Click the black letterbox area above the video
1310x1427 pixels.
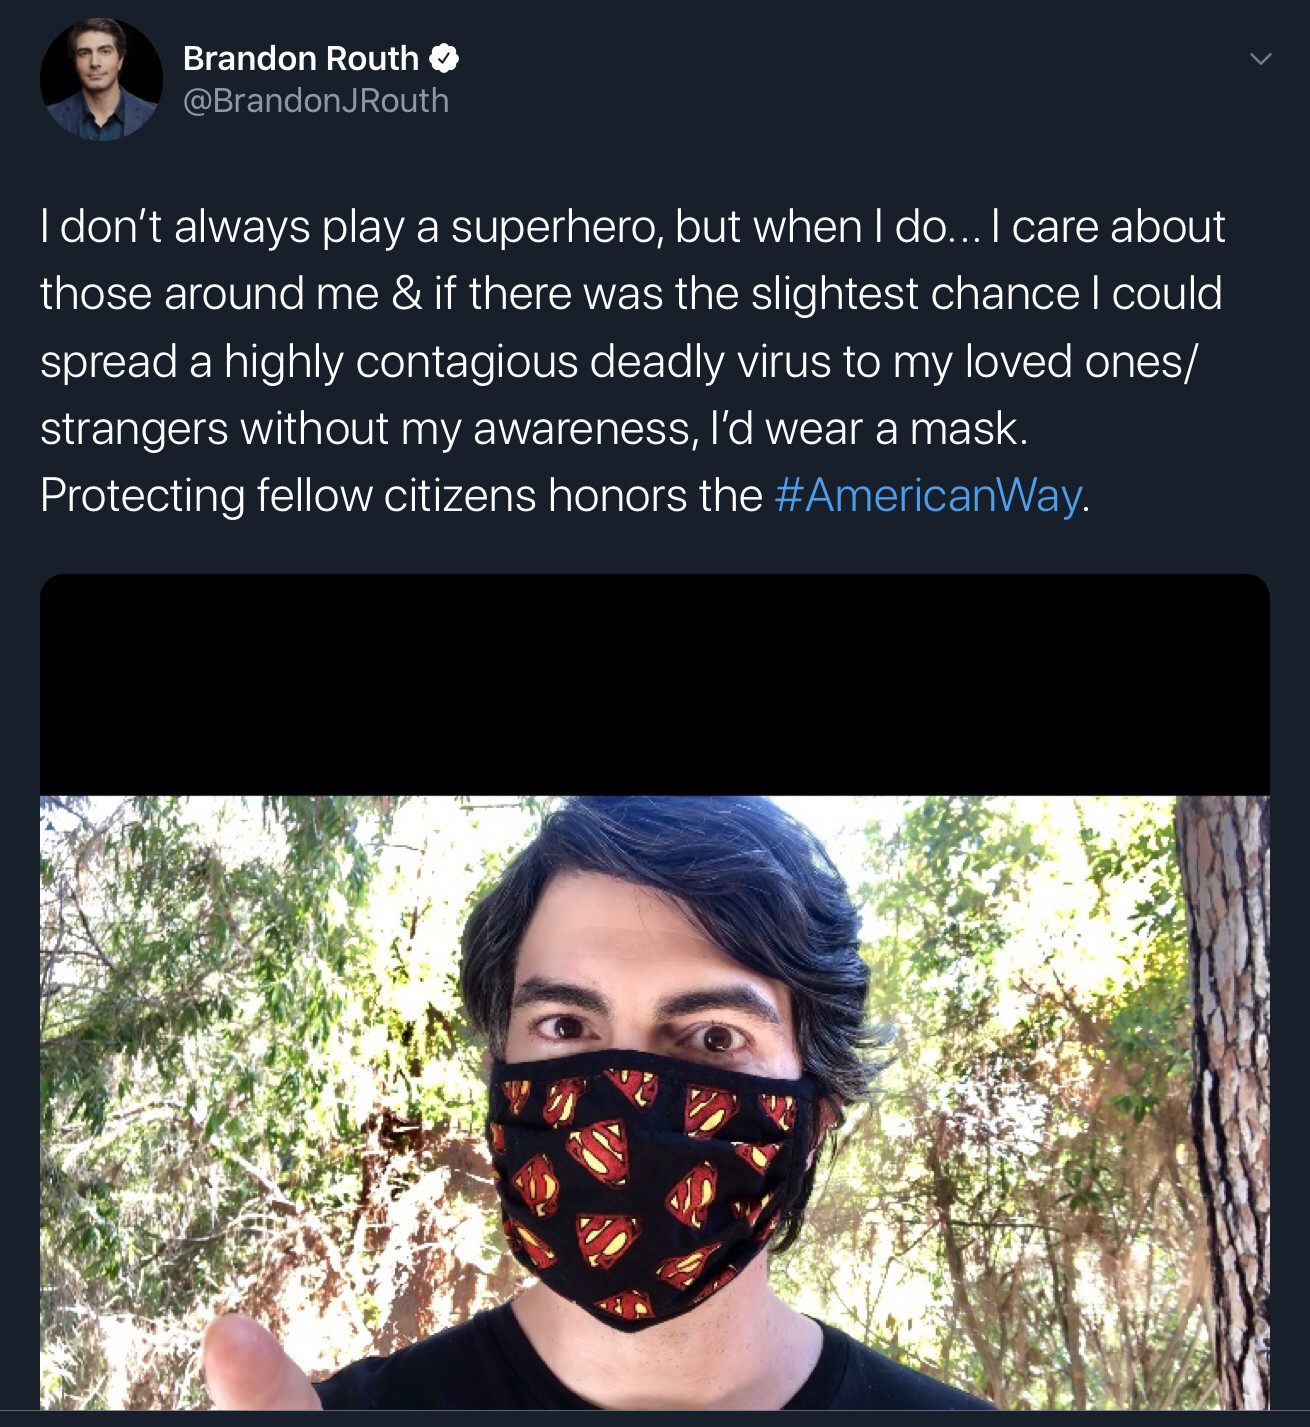pos(655,680)
